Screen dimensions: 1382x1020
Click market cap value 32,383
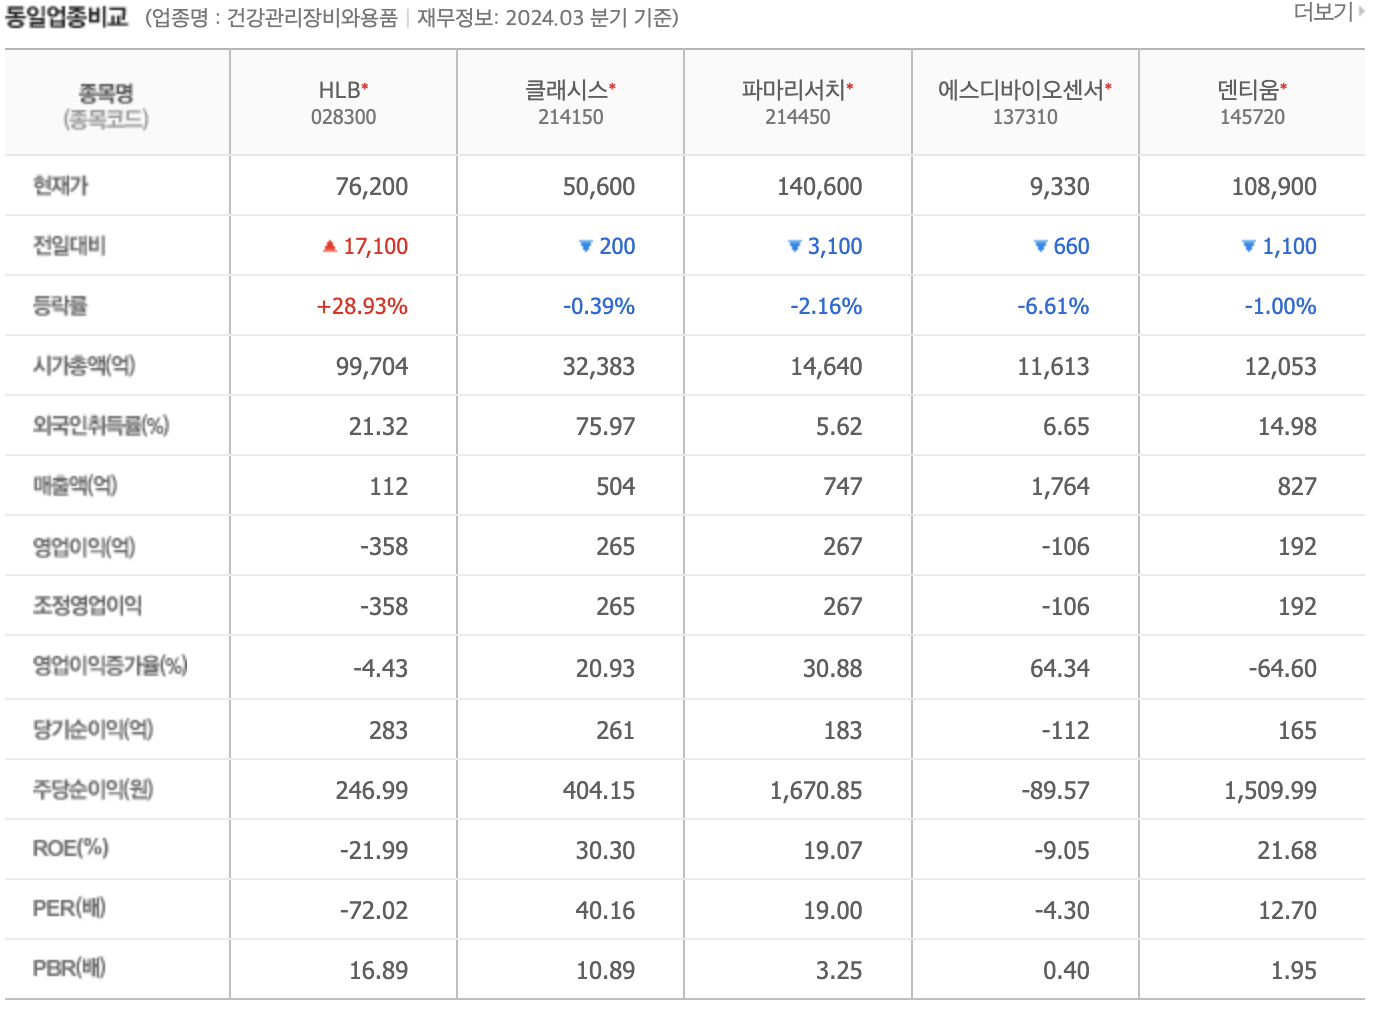point(599,367)
